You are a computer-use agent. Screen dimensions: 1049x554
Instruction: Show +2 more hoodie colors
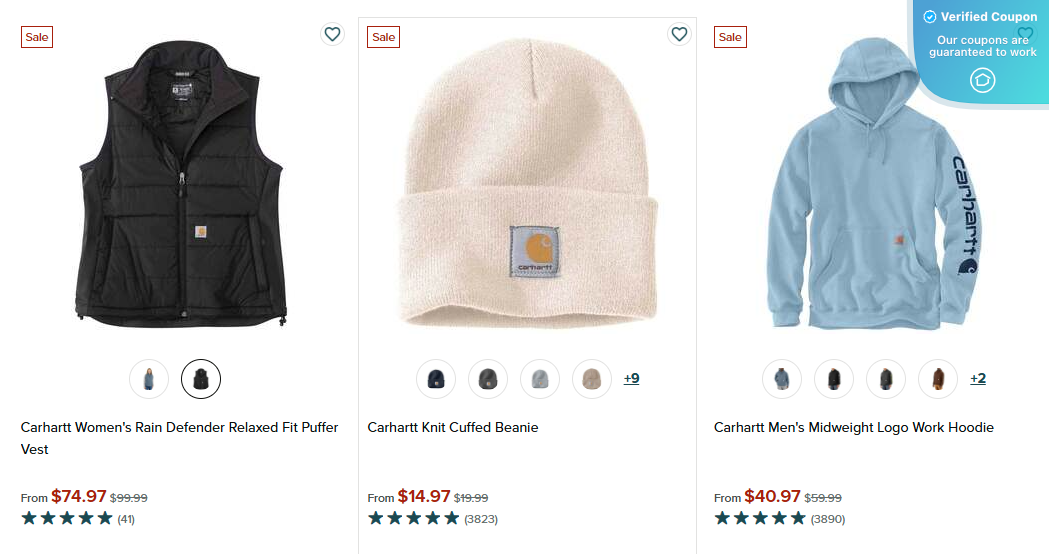(978, 379)
